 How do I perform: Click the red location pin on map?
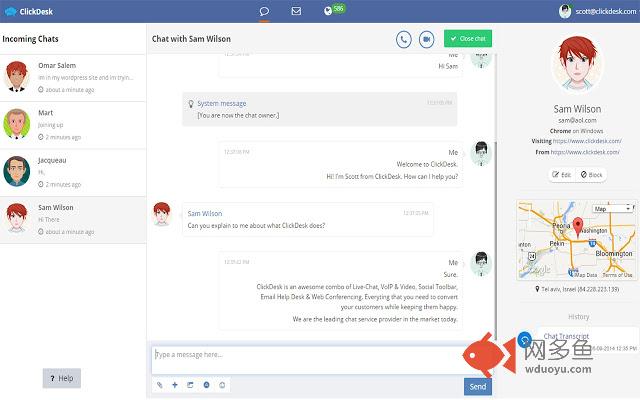click(x=578, y=227)
